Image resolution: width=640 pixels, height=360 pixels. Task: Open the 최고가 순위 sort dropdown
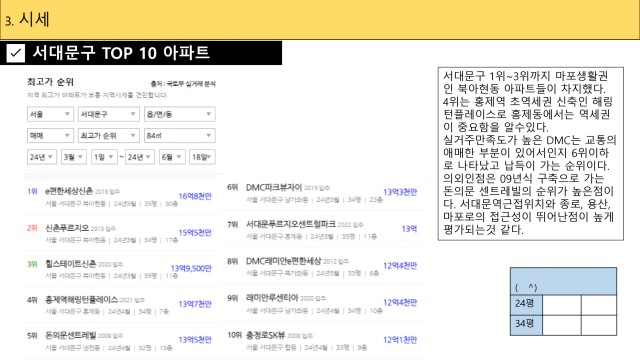tap(109, 136)
